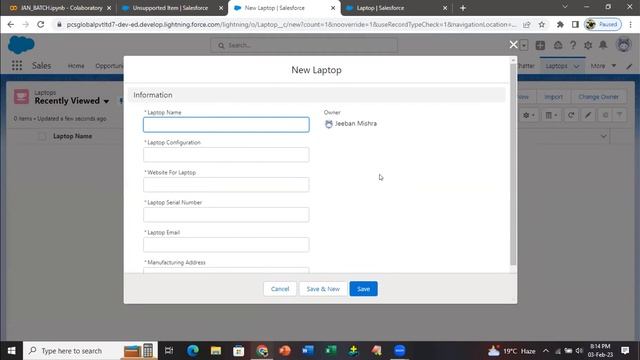The image size is (640, 360).
Task: Click the Import button
Action: [x=553, y=97]
